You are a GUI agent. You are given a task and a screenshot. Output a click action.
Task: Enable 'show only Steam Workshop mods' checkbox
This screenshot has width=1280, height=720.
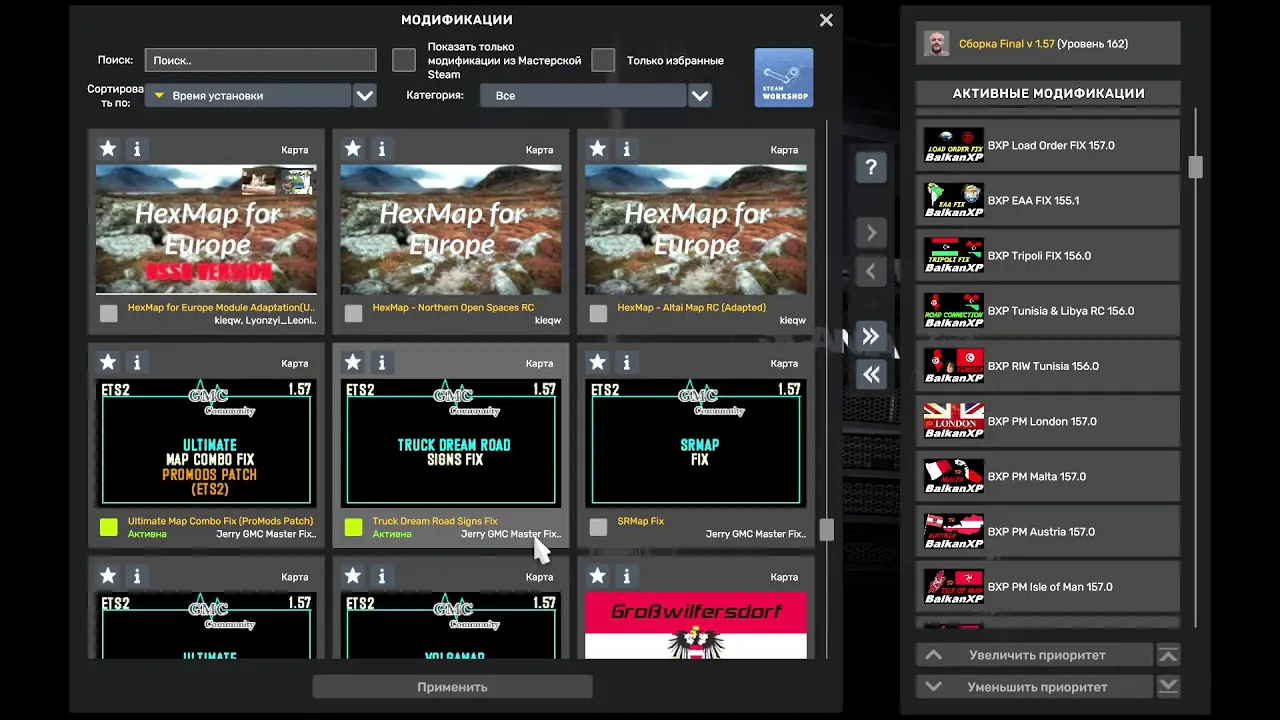404,60
